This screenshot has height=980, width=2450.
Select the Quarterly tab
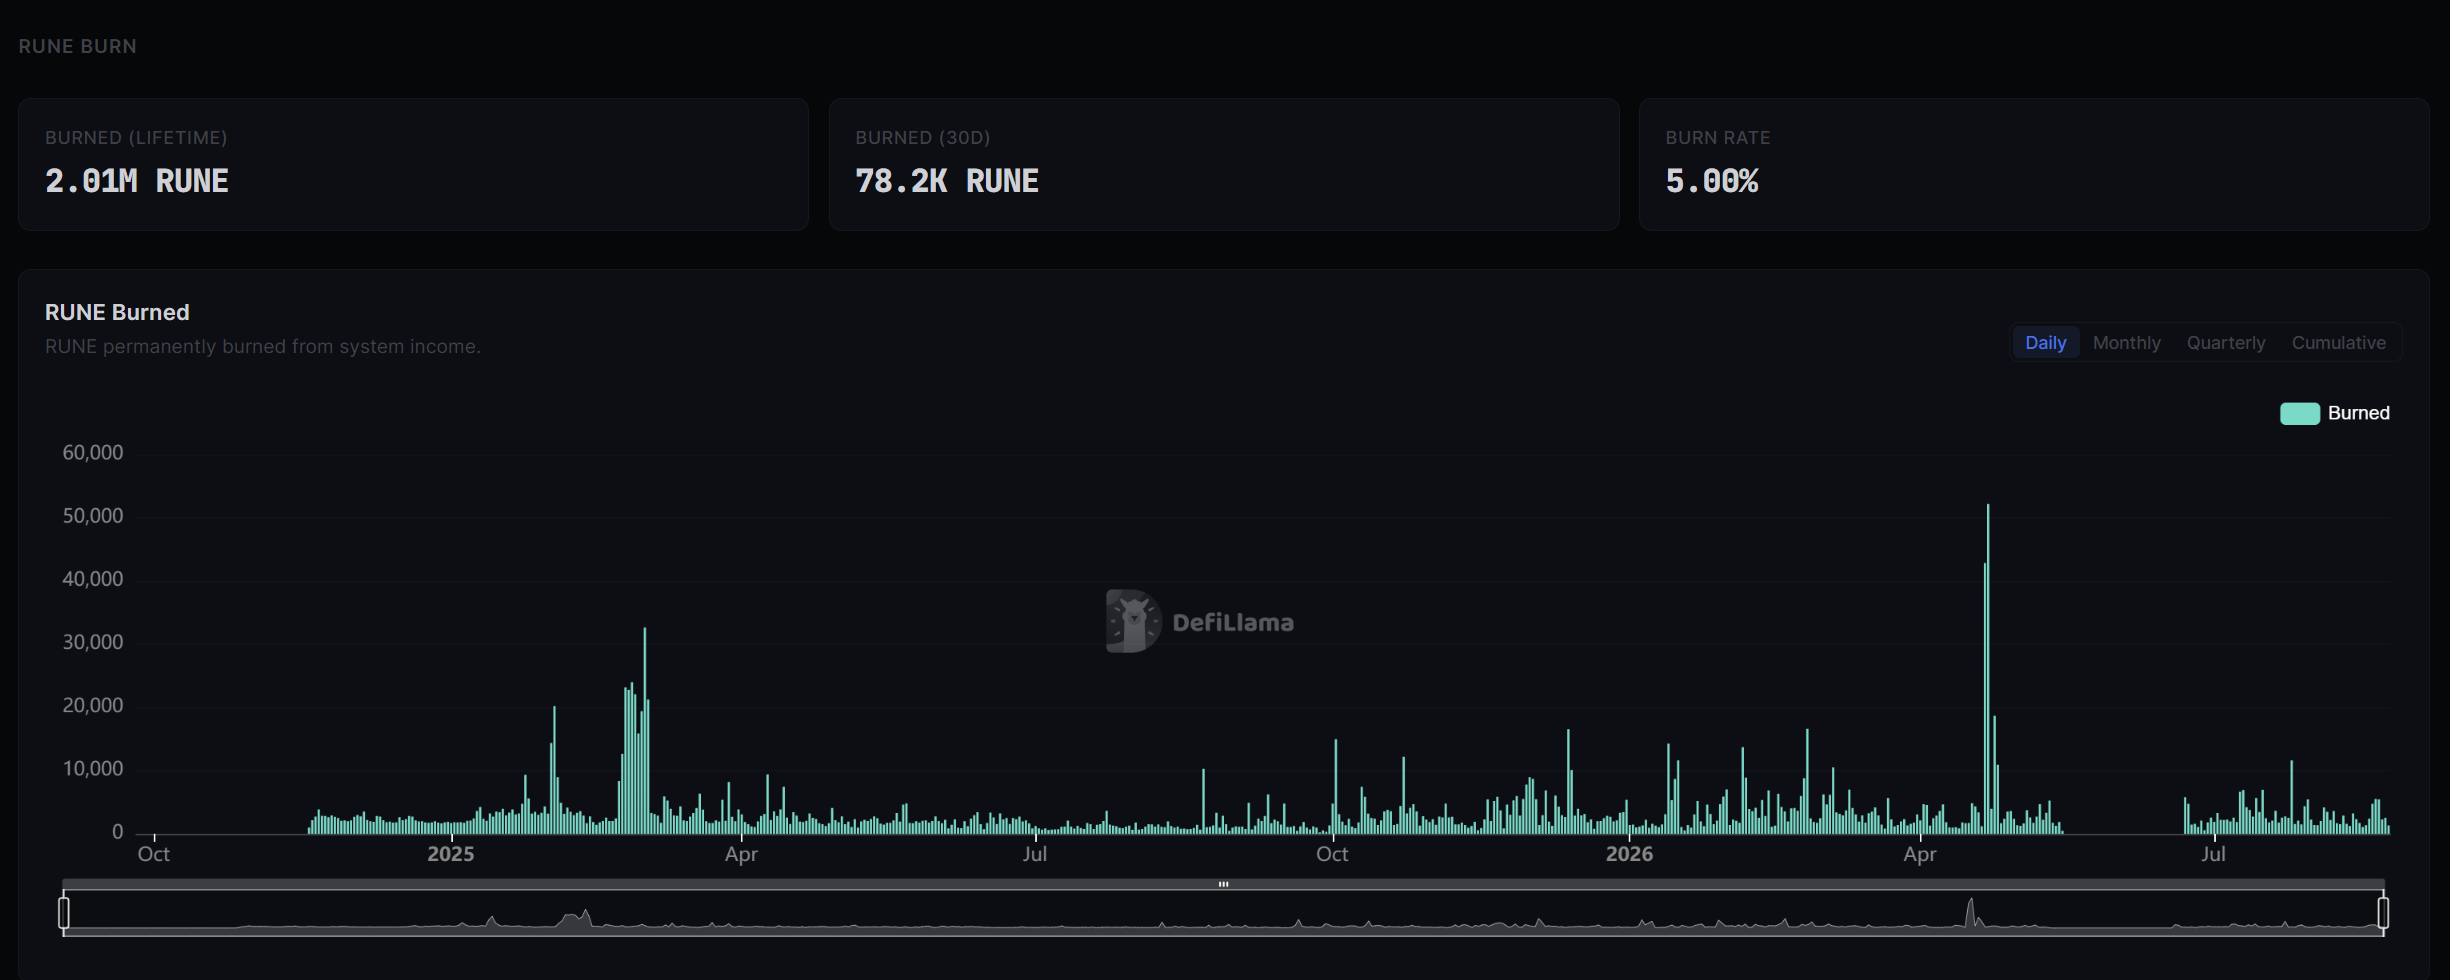pos(2225,343)
